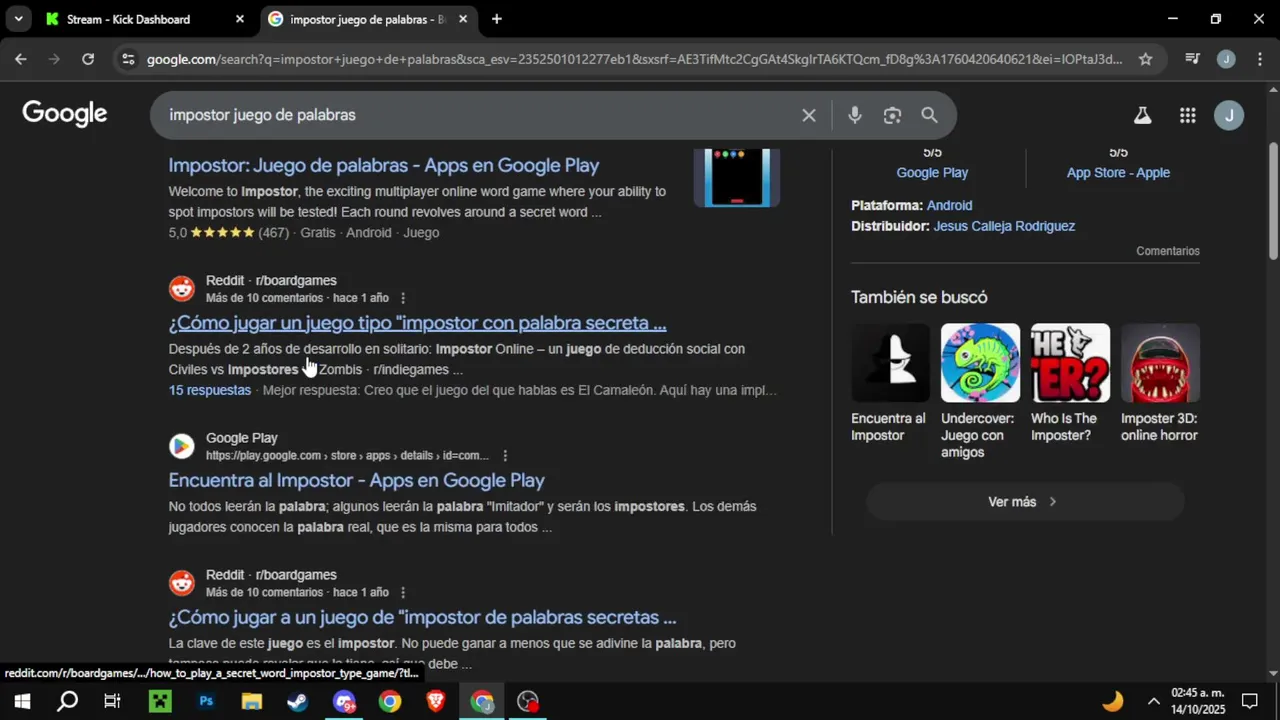This screenshot has height=720, width=1280.
Task: Open App Store - Apple rating link
Action: pyautogui.click(x=1118, y=172)
